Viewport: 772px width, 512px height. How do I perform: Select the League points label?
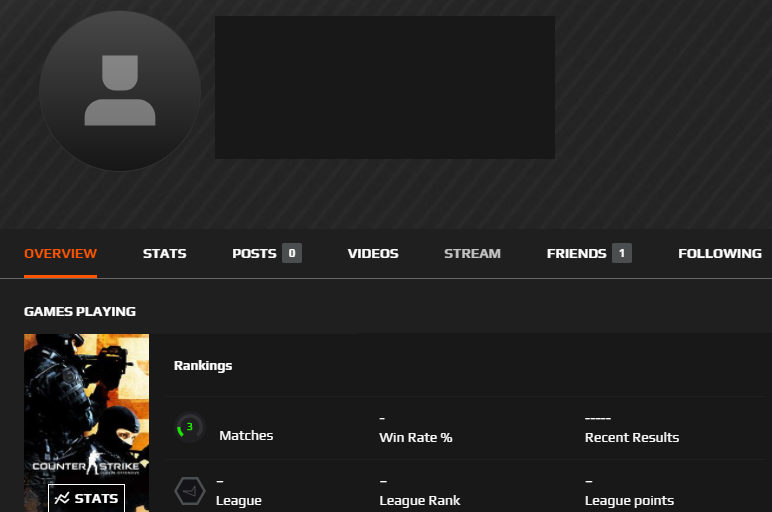tap(629, 501)
